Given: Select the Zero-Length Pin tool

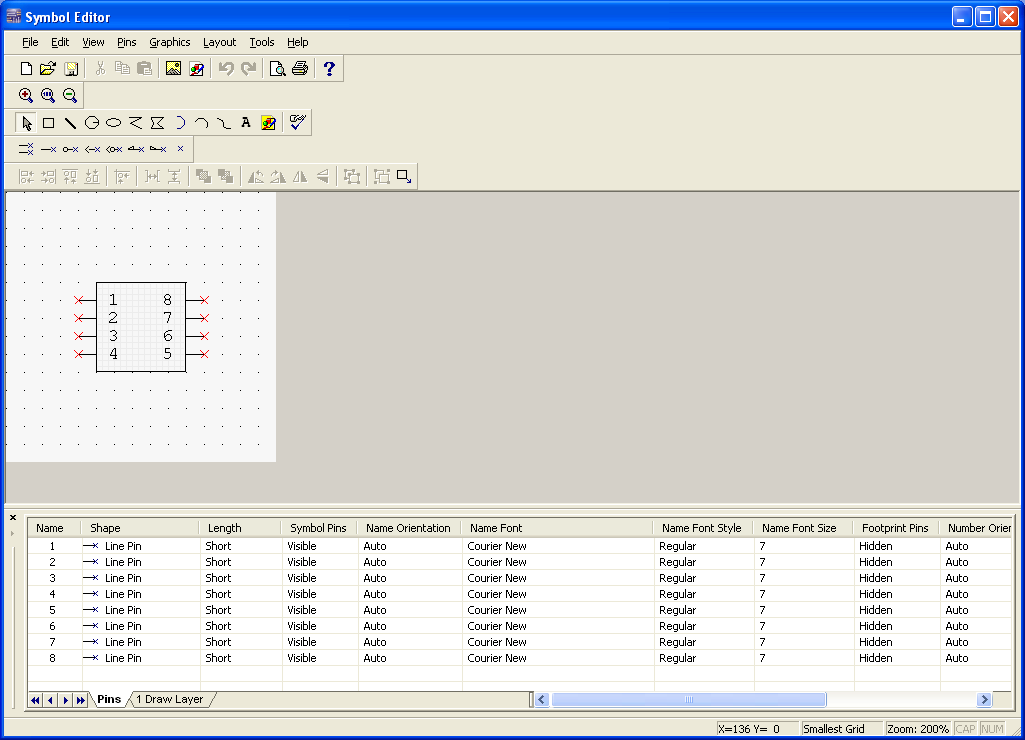Looking at the screenshot, I should point(180,150).
